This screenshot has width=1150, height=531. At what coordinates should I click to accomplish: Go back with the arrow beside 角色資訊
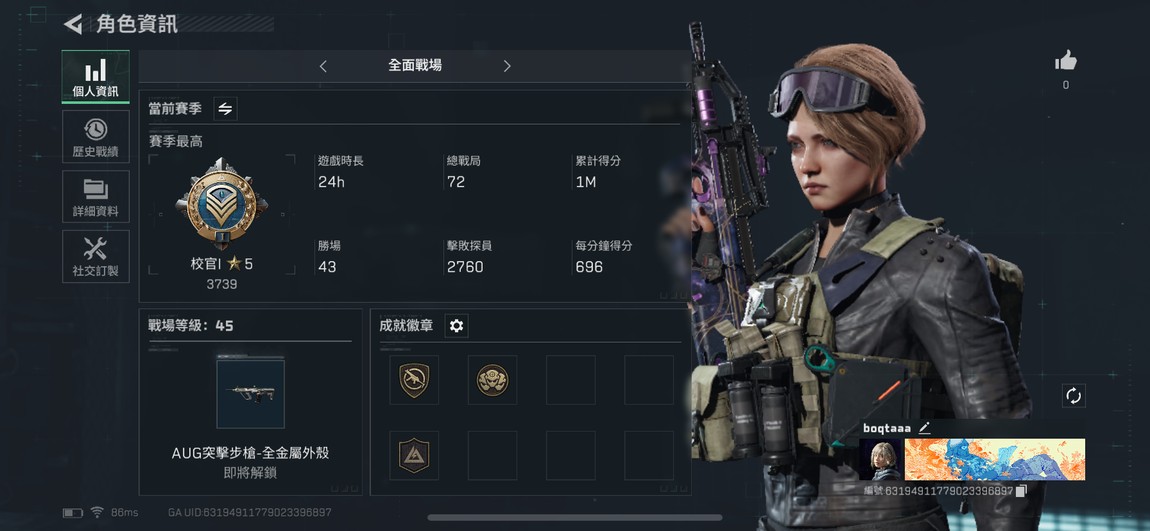[x=73, y=24]
